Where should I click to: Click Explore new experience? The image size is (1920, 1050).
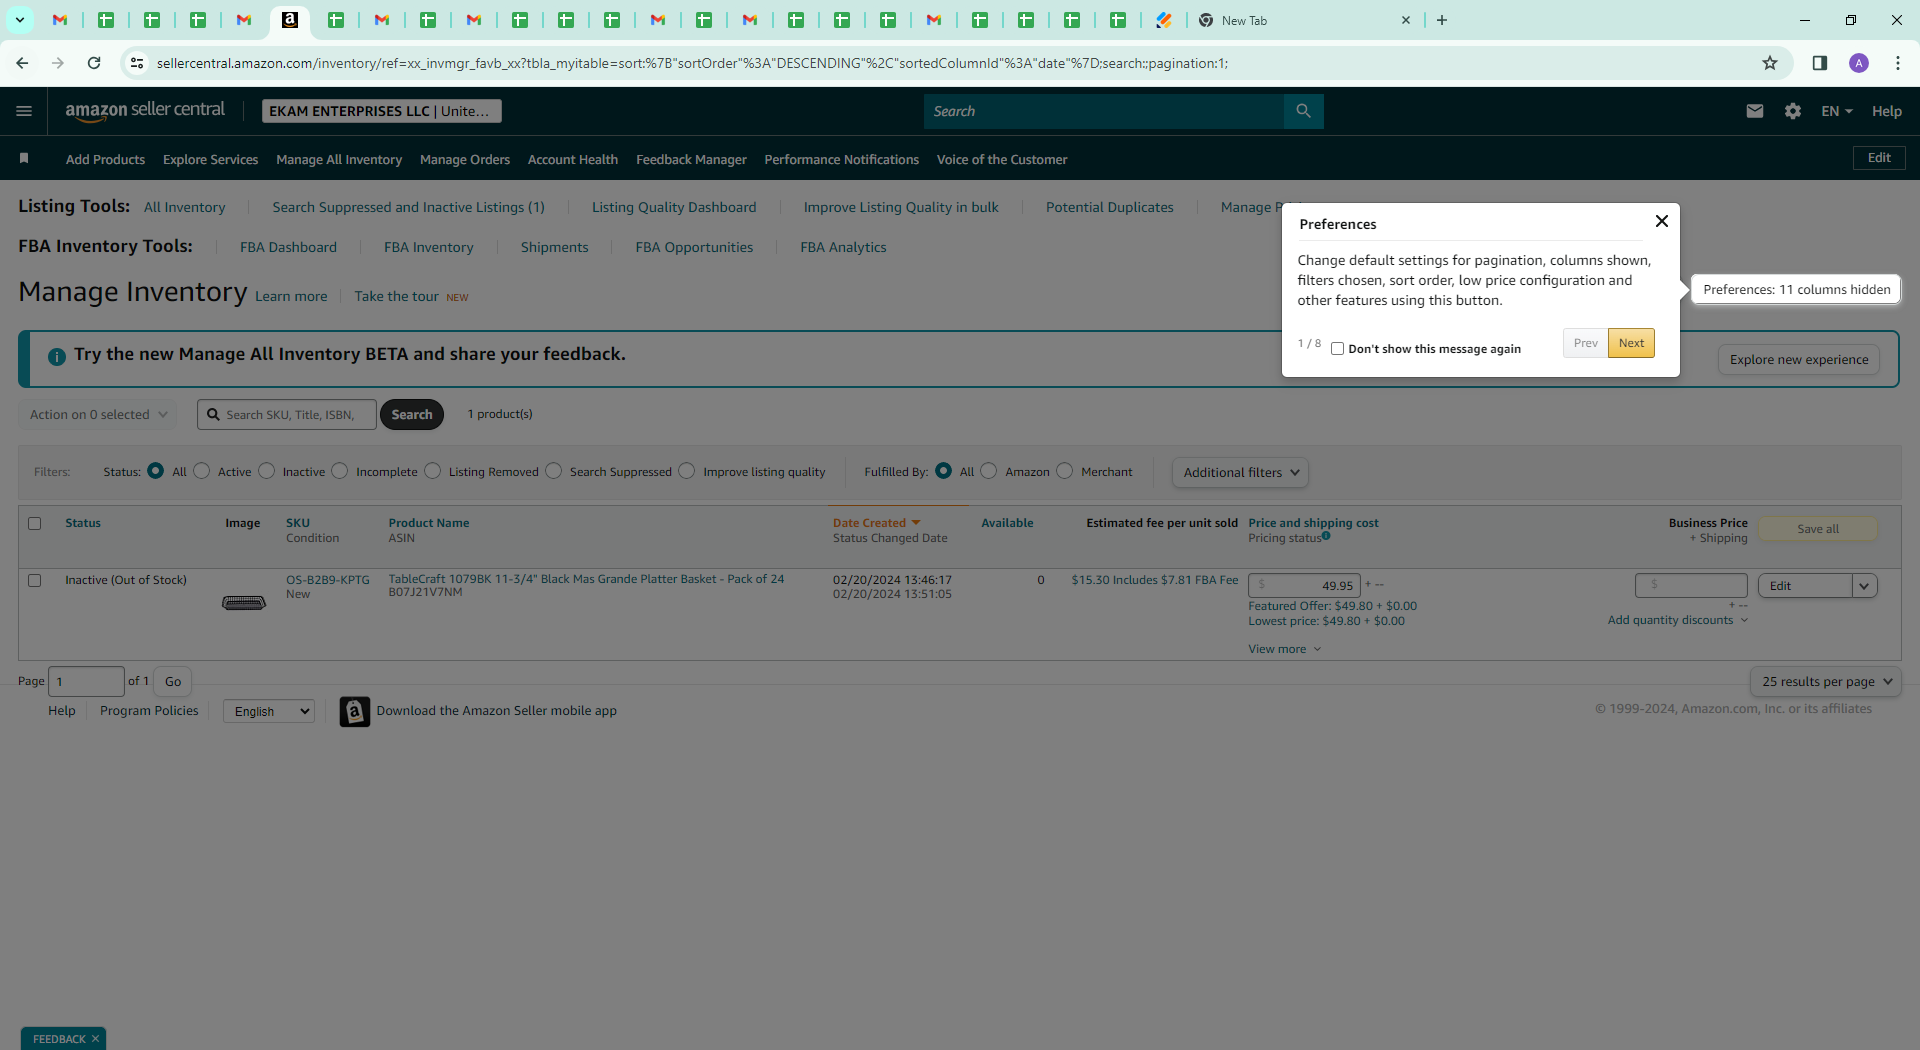tap(1799, 360)
